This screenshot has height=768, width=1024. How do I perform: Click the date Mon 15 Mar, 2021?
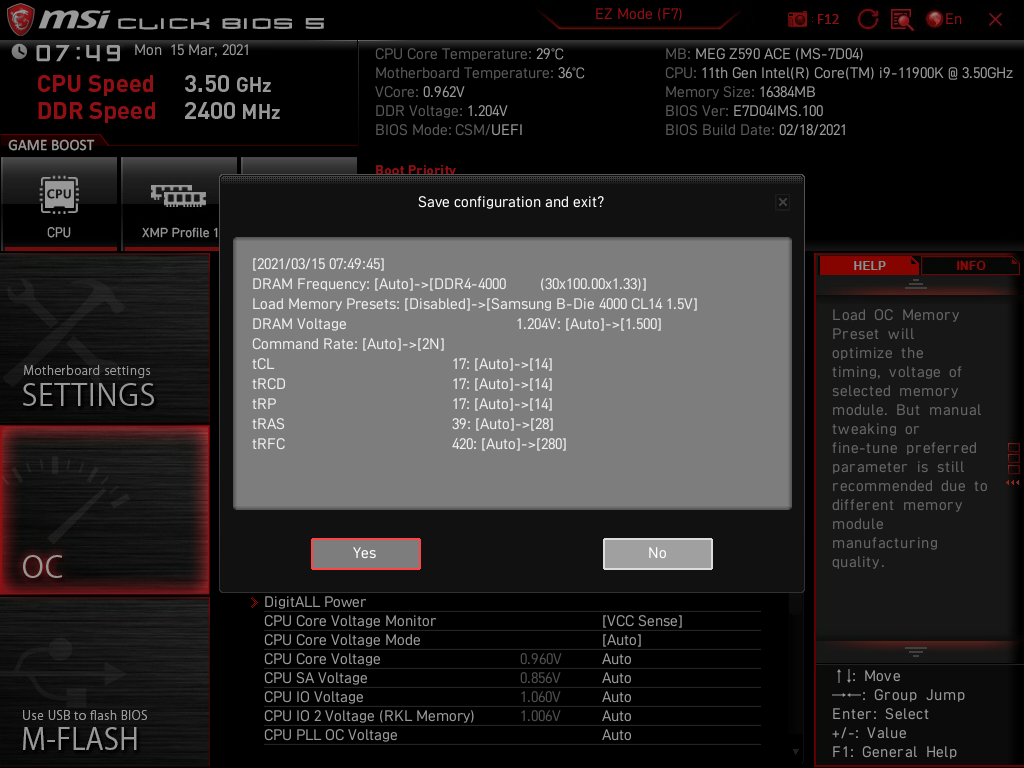tap(192, 50)
